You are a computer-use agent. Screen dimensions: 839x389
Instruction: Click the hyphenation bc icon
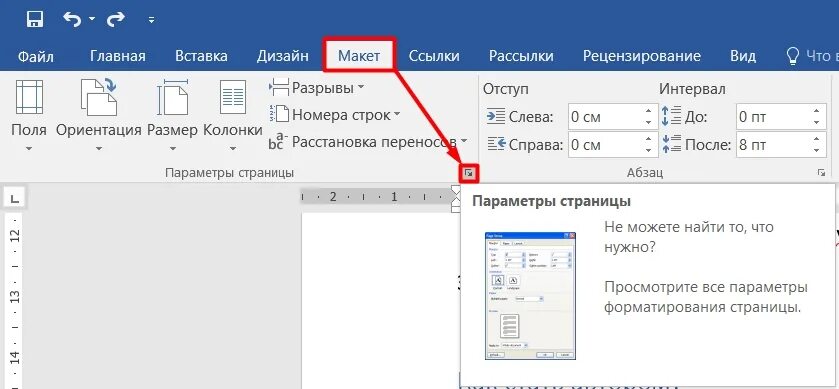pos(278,142)
